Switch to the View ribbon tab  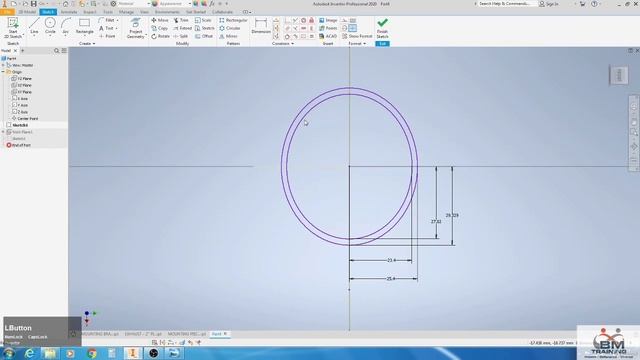[144, 12]
